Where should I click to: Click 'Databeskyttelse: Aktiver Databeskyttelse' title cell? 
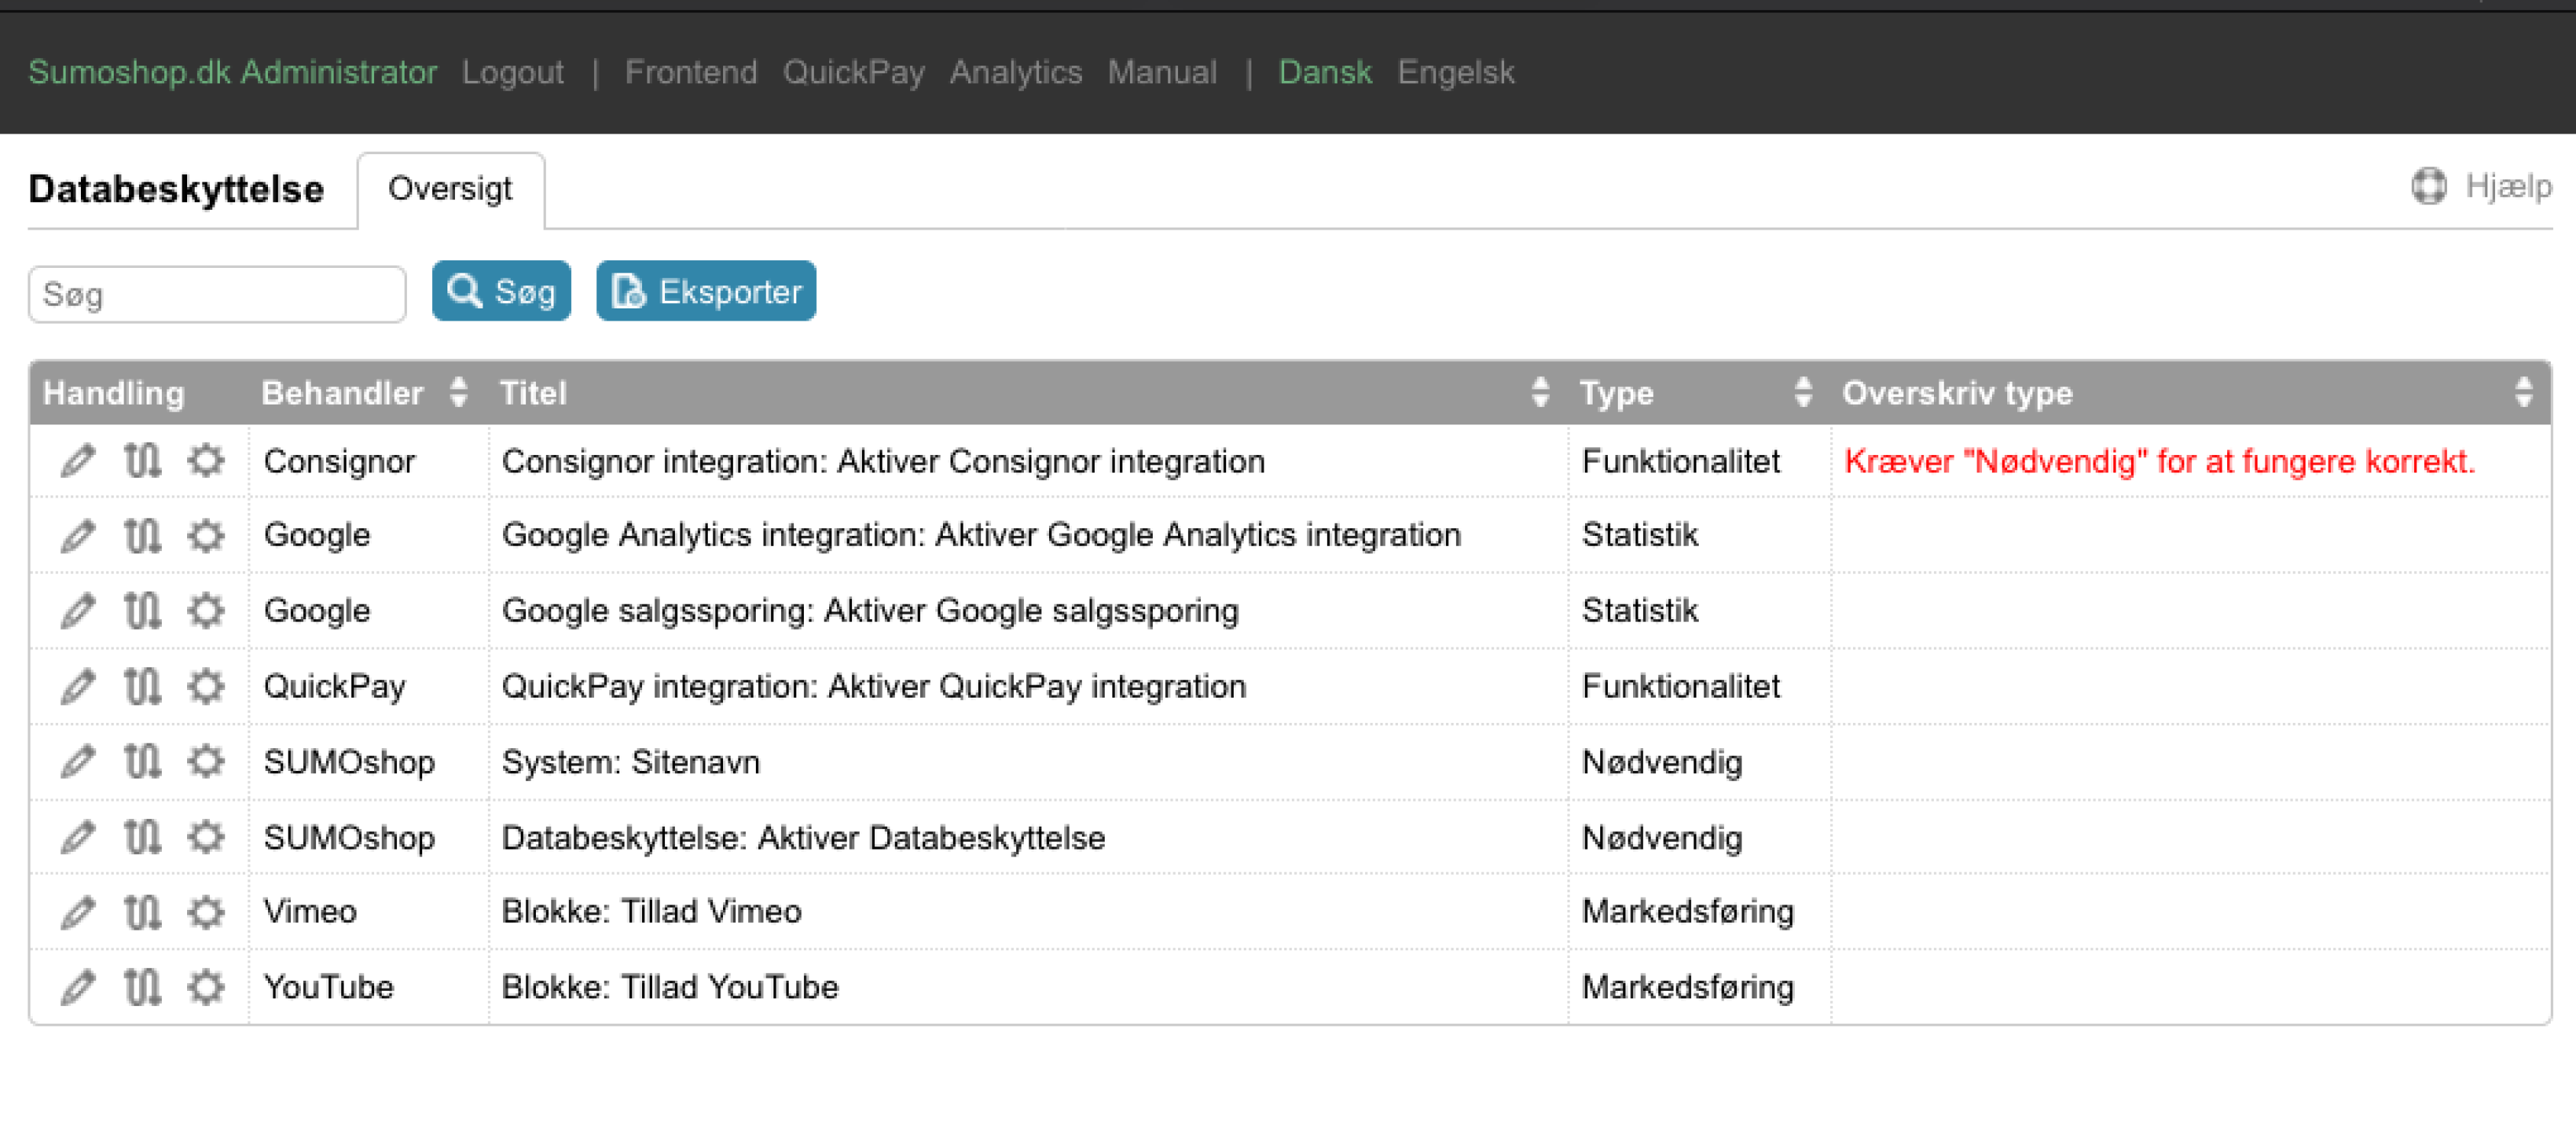pos(803,837)
